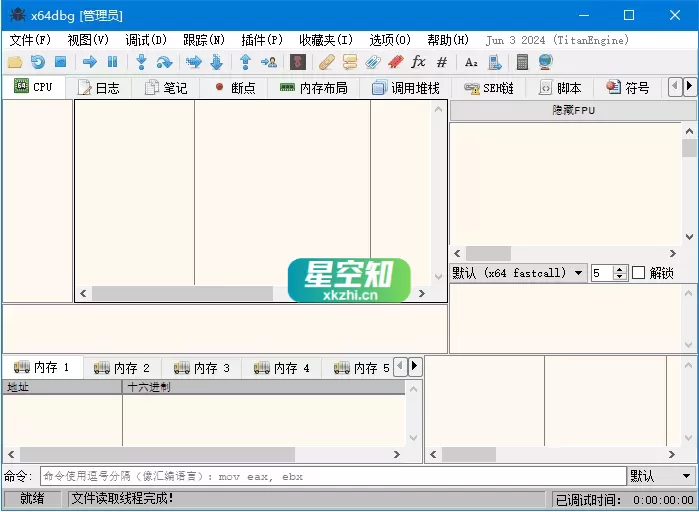
Task: Switch to the CPU tab
Action: click(33, 87)
